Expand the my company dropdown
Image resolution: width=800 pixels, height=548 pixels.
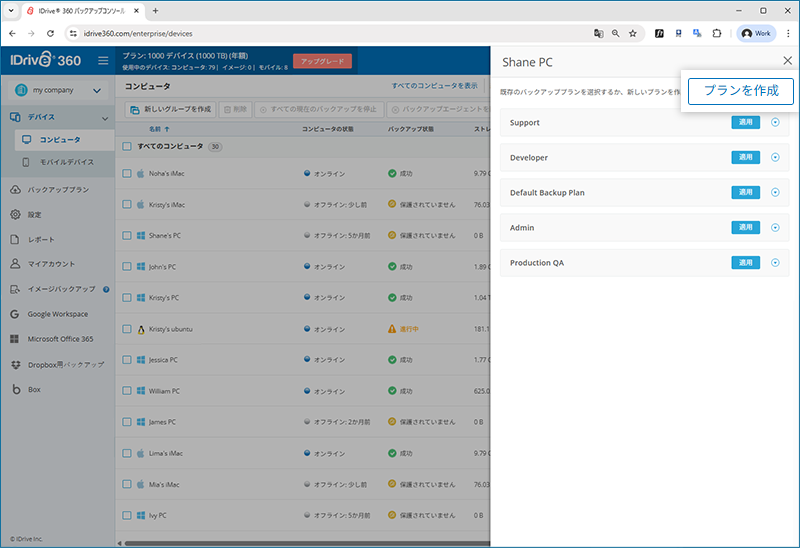[x=57, y=91]
